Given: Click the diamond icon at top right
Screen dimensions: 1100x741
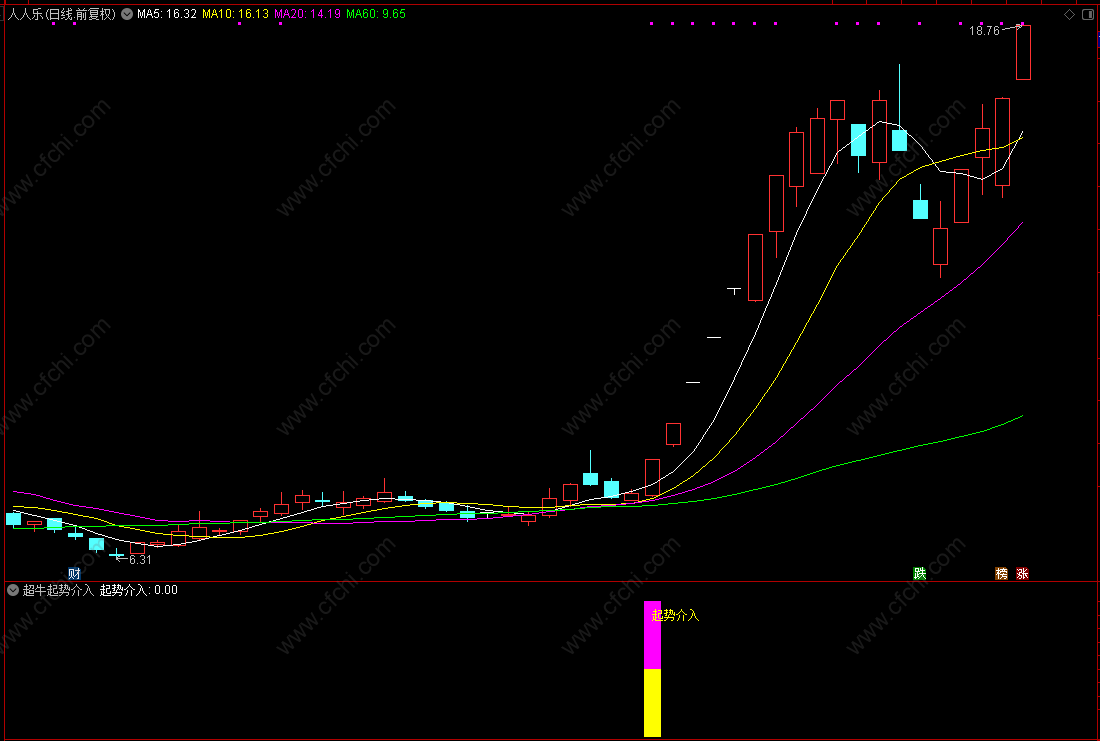Looking at the screenshot, I should pyautogui.click(x=1069, y=14).
